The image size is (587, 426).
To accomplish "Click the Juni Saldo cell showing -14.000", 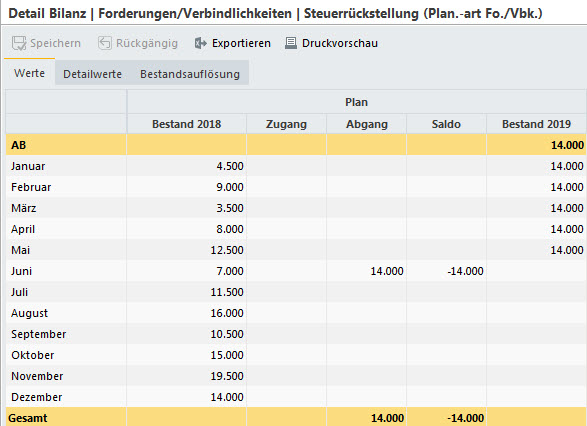I will [x=446, y=271].
